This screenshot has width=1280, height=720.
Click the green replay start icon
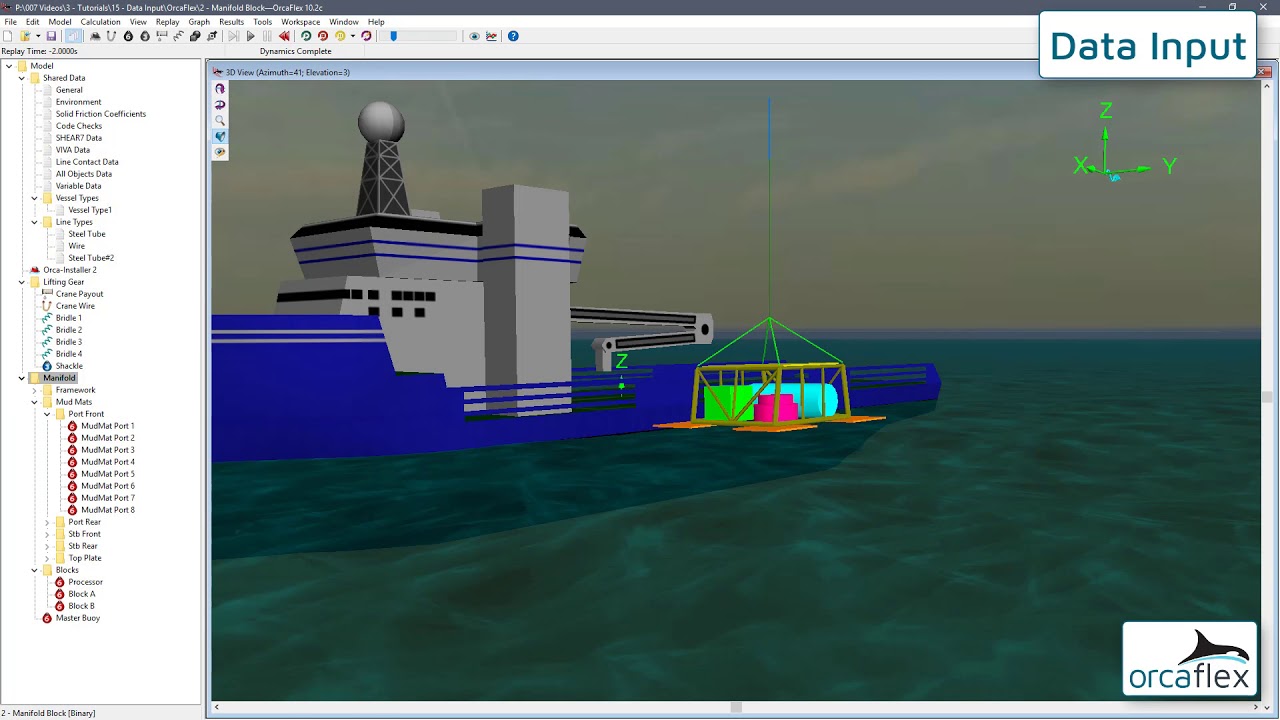pyautogui.click(x=306, y=36)
